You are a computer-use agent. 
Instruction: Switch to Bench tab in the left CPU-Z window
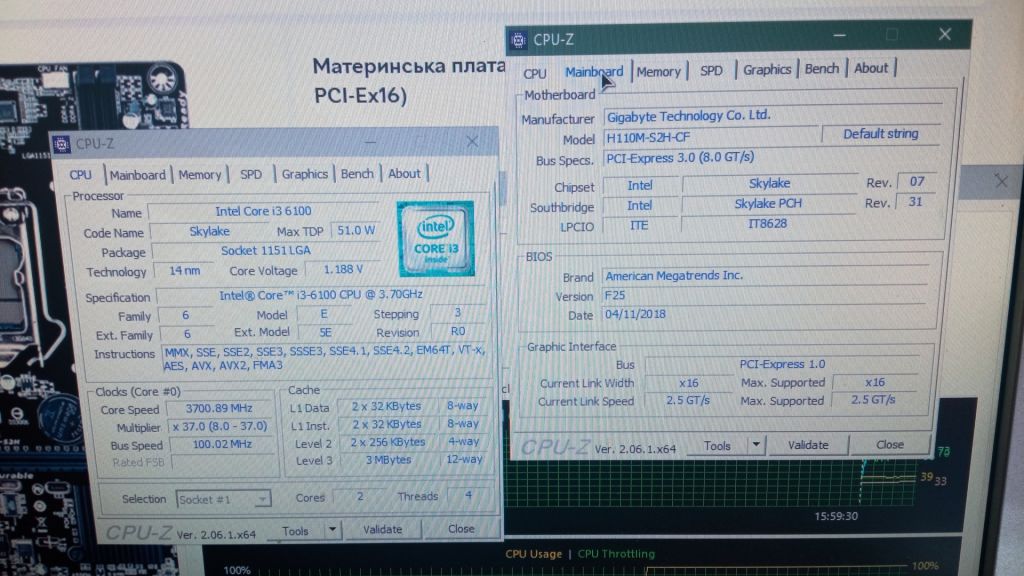[x=357, y=174]
